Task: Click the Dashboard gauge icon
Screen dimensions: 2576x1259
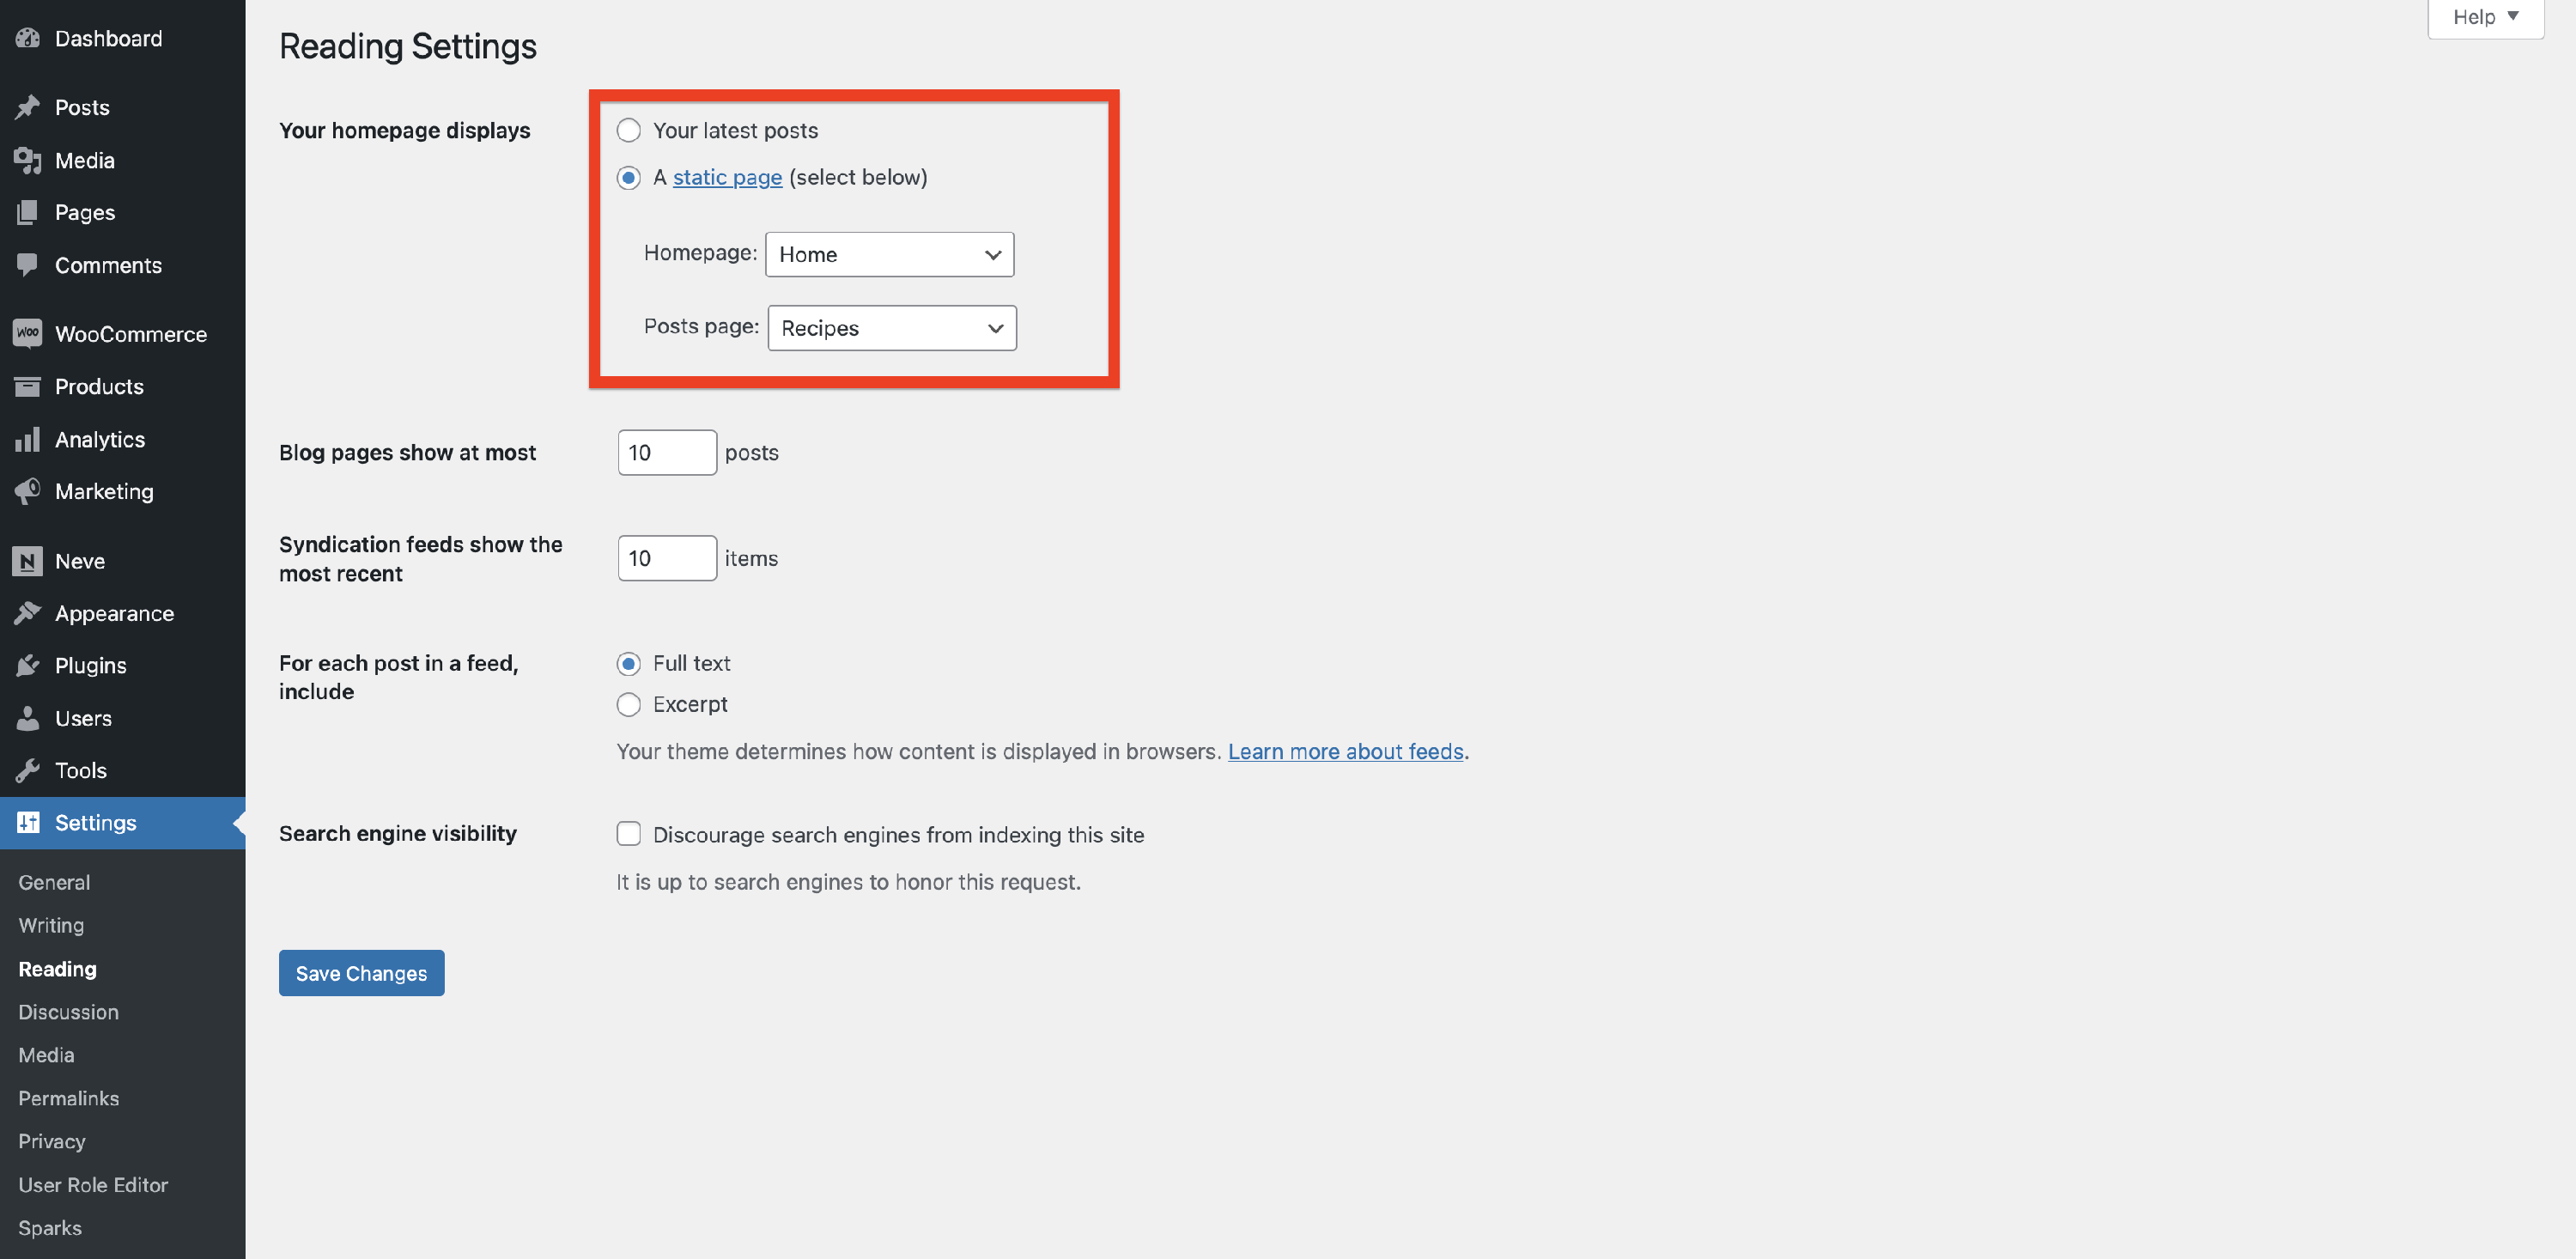Action: click(x=27, y=39)
